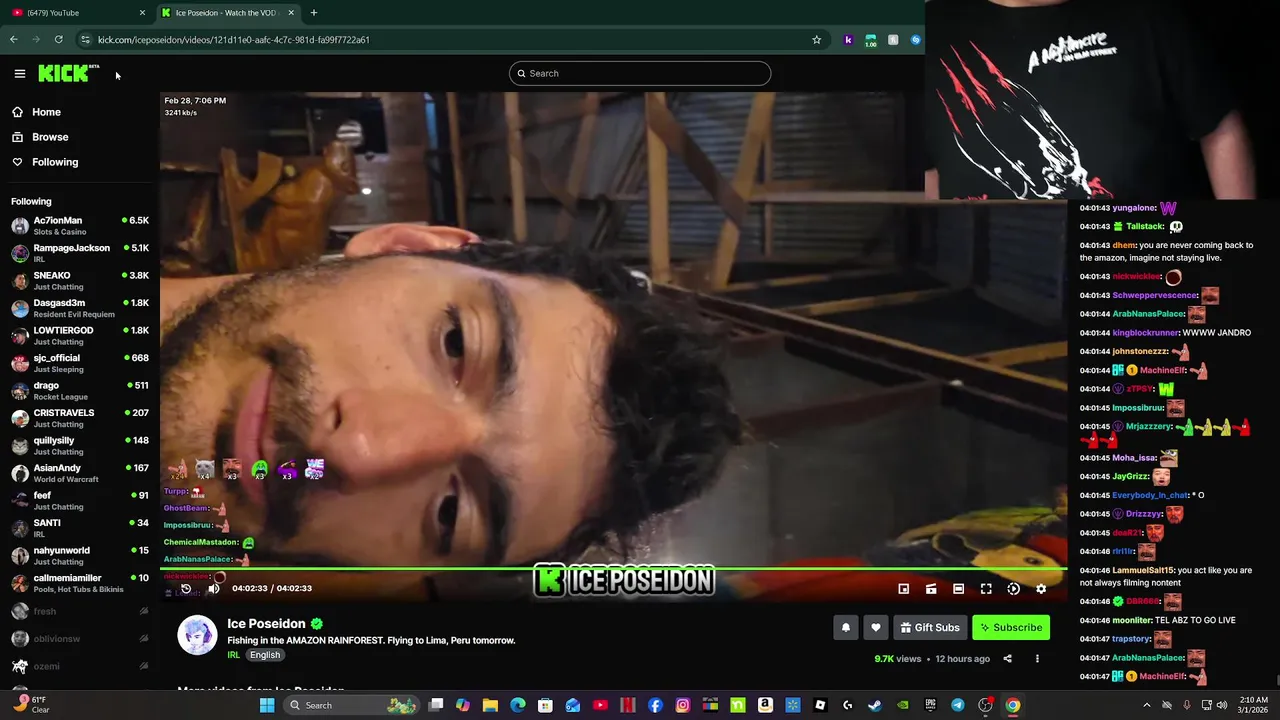The width and height of the screenshot is (1280, 720).
Task: Toggle picture-in-picture mini player
Action: tap(904, 589)
